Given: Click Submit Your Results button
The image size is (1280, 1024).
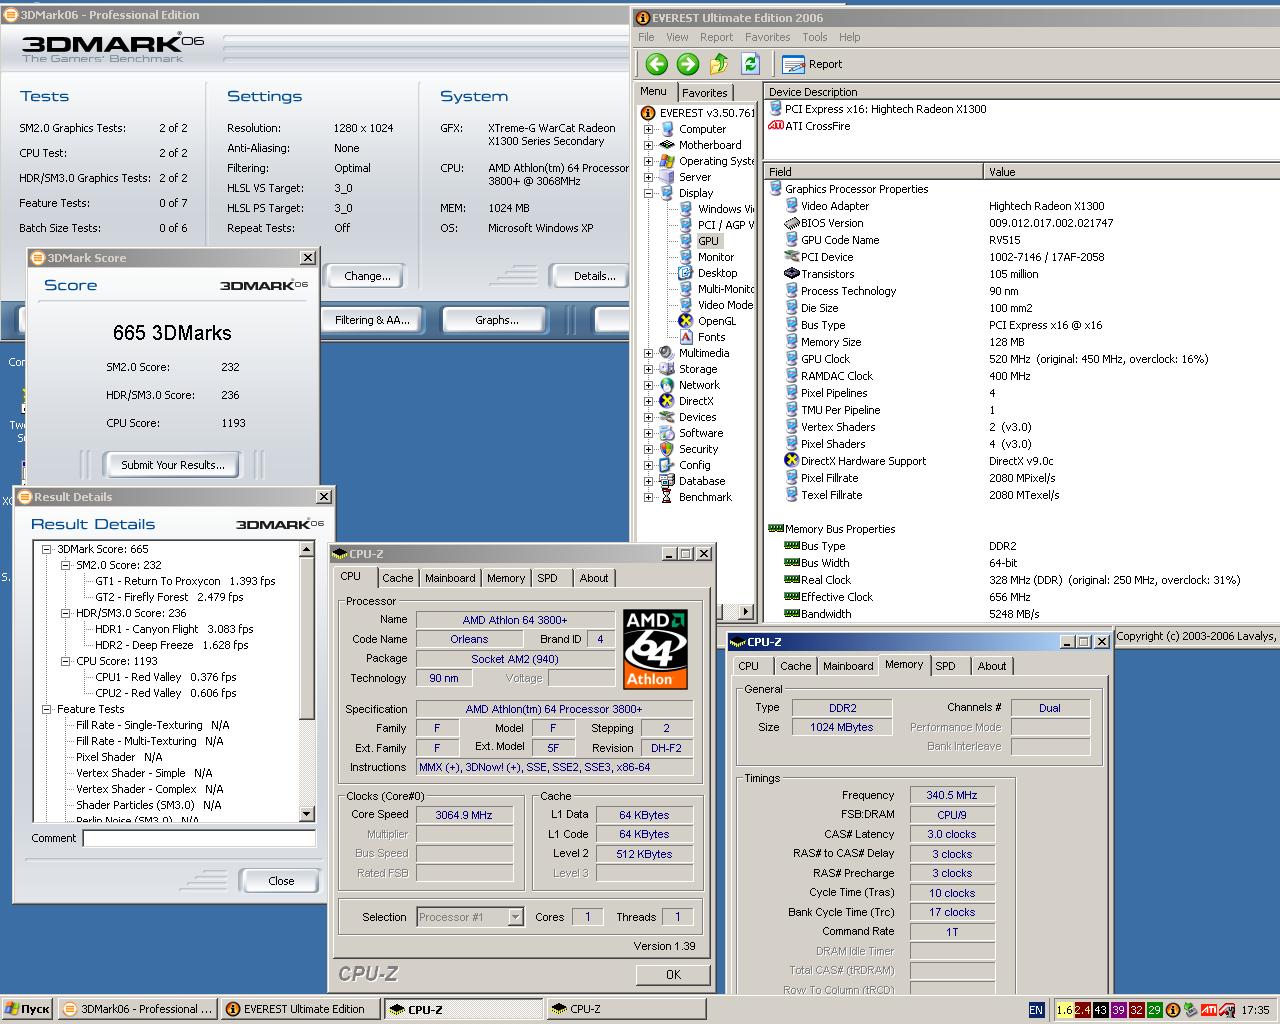Looking at the screenshot, I should click(173, 465).
